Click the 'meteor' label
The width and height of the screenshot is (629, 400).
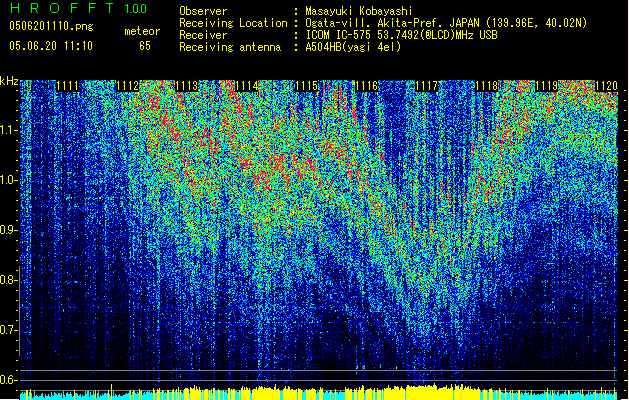click(142, 31)
